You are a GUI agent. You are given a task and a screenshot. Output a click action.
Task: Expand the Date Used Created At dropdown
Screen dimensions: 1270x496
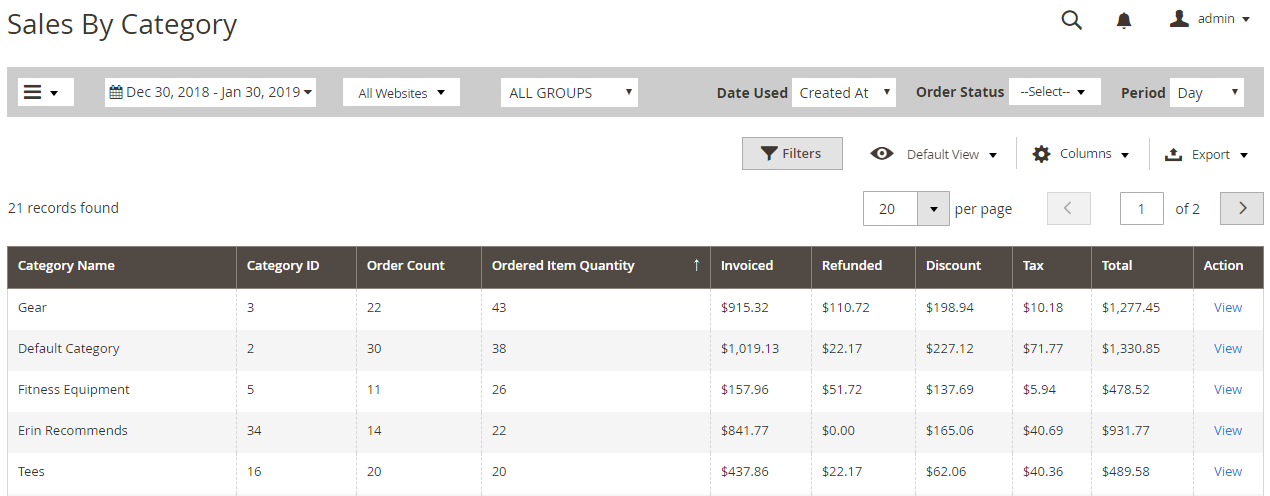[x=843, y=93]
